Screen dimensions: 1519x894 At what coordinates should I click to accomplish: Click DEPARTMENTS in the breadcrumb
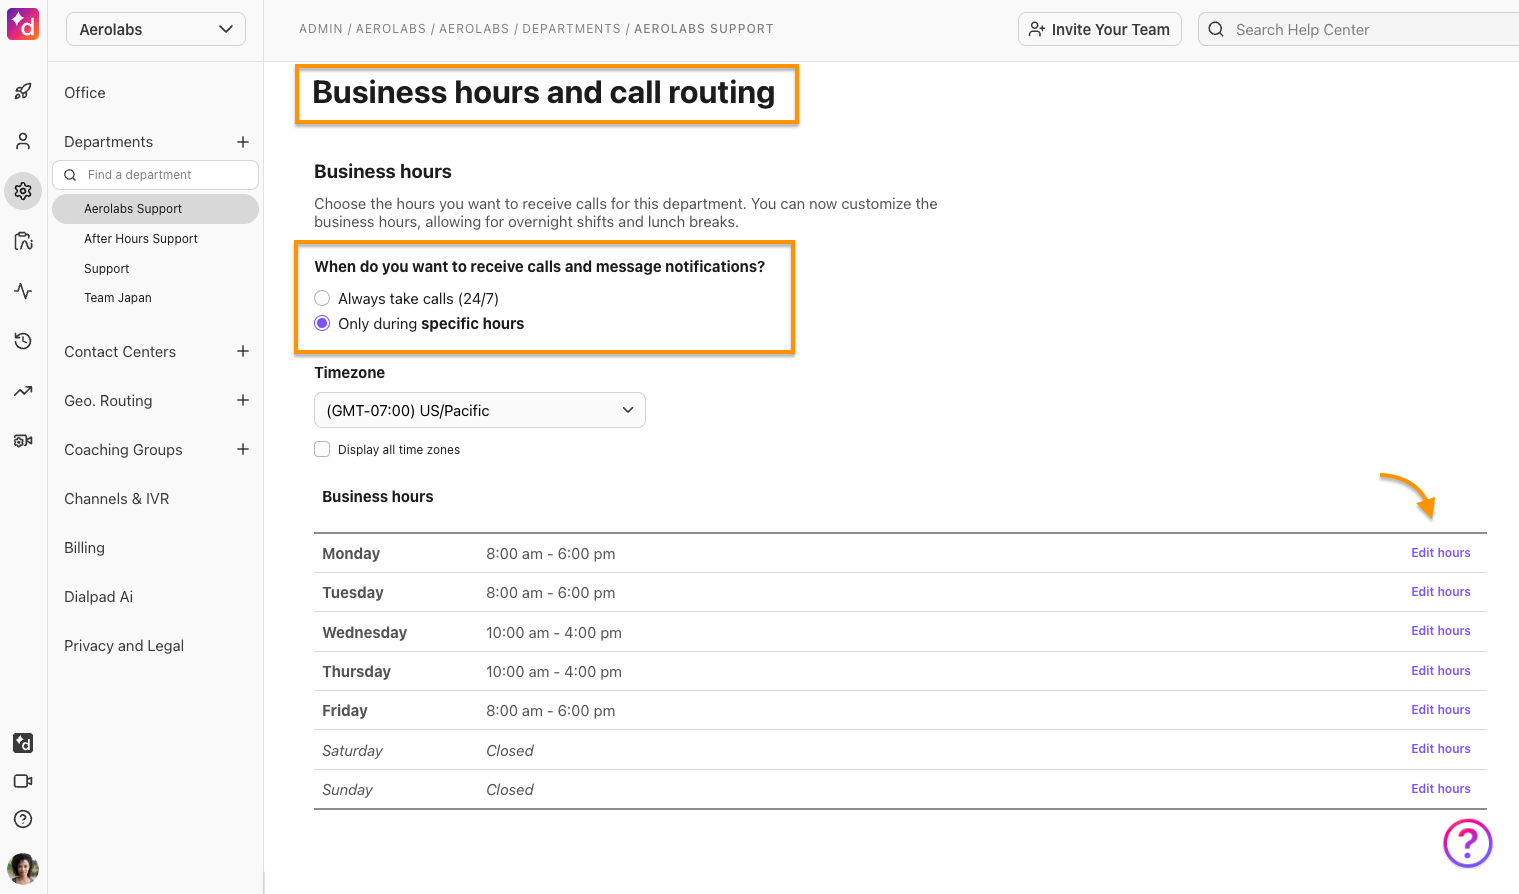click(571, 29)
